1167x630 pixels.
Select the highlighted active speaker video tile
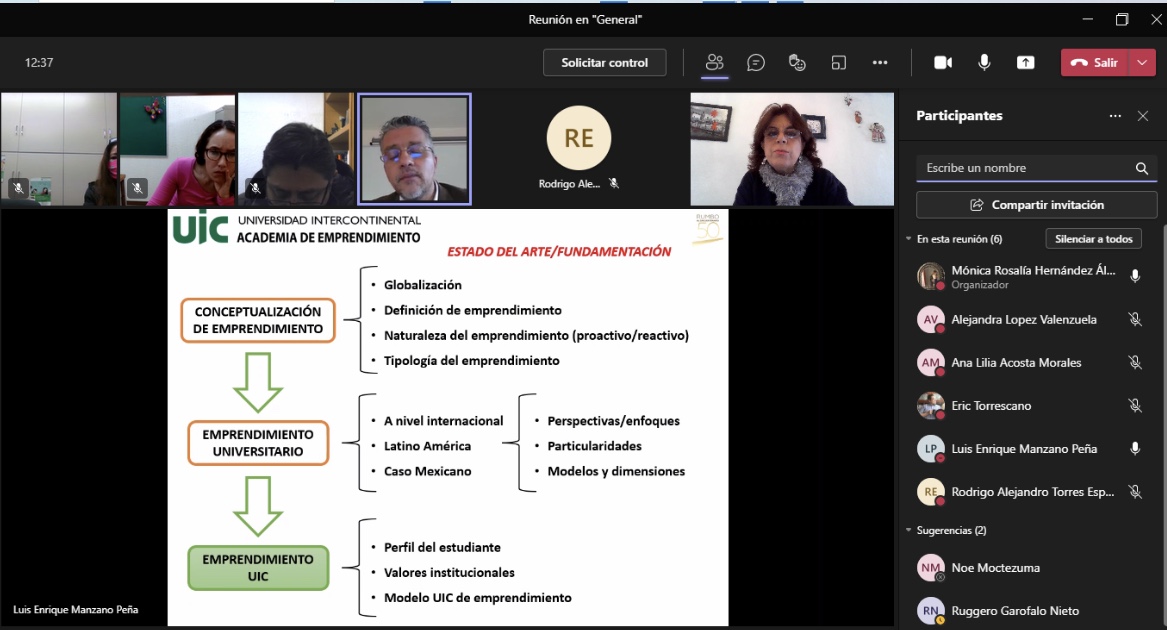(x=415, y=149)
